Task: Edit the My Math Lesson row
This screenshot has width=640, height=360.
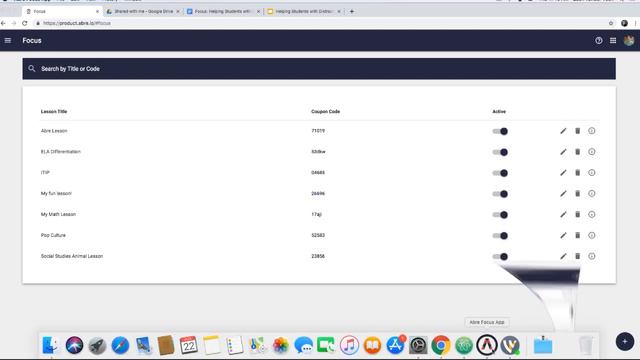Action: click(563, 214)
